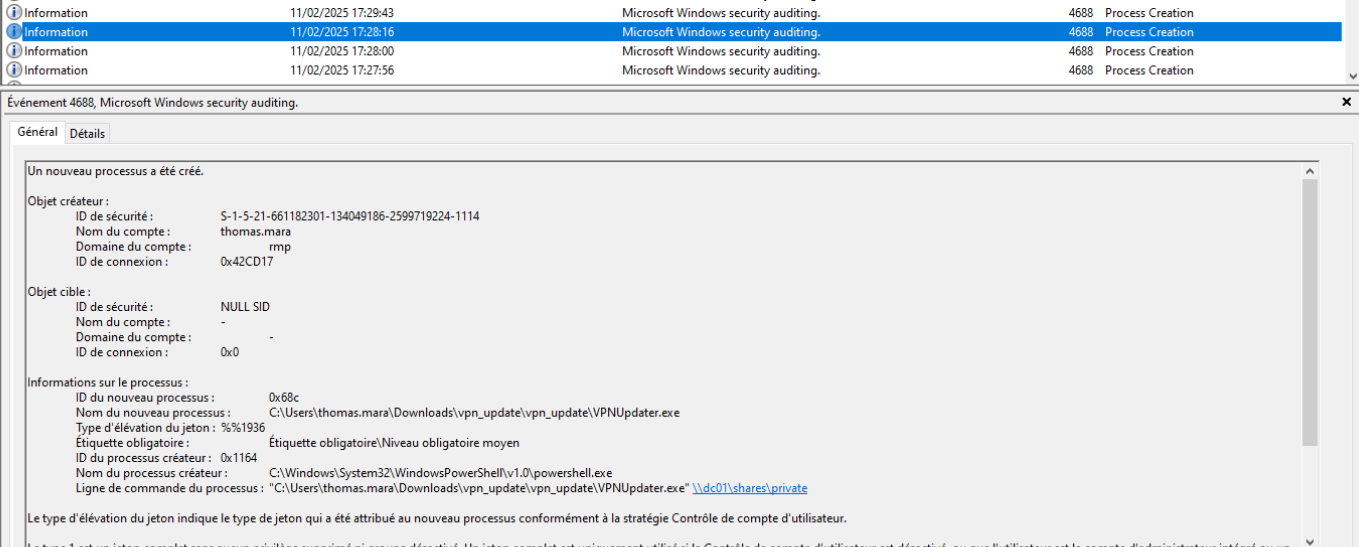This screenshot has height=547, width=1359.
Task: Click the Information icon of the selected 17:28:16 event
Action: 14,32
